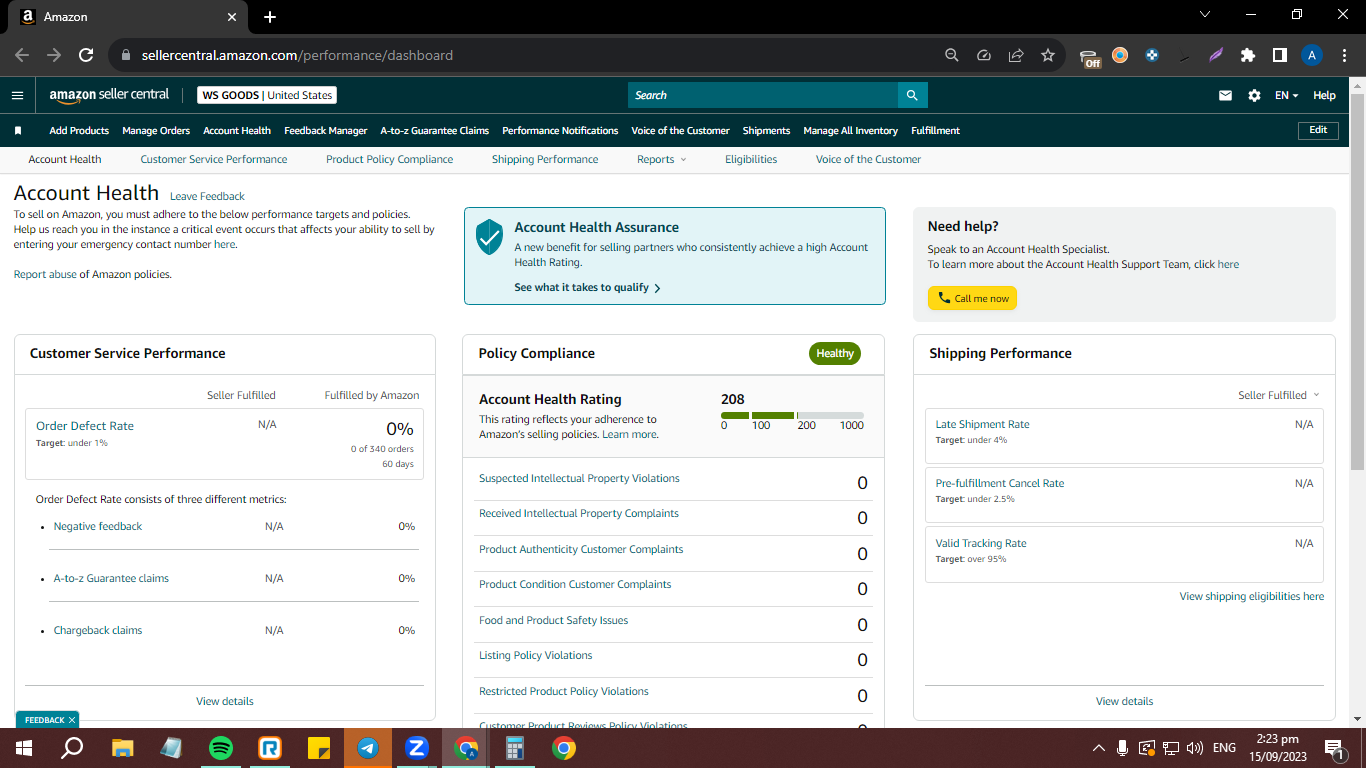Open the messages envelope icon
Image resolution: width=1366 pixels, height=768 pixels.
coord(1225,96)
